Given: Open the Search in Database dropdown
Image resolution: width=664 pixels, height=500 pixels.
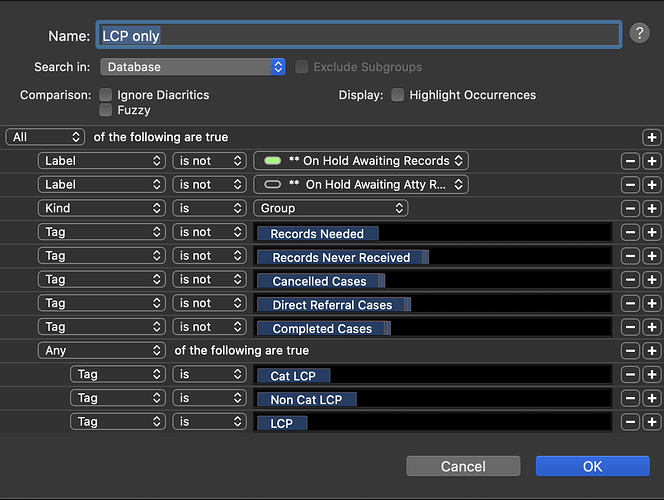Looking at the screenshot, I should point(193,67).
